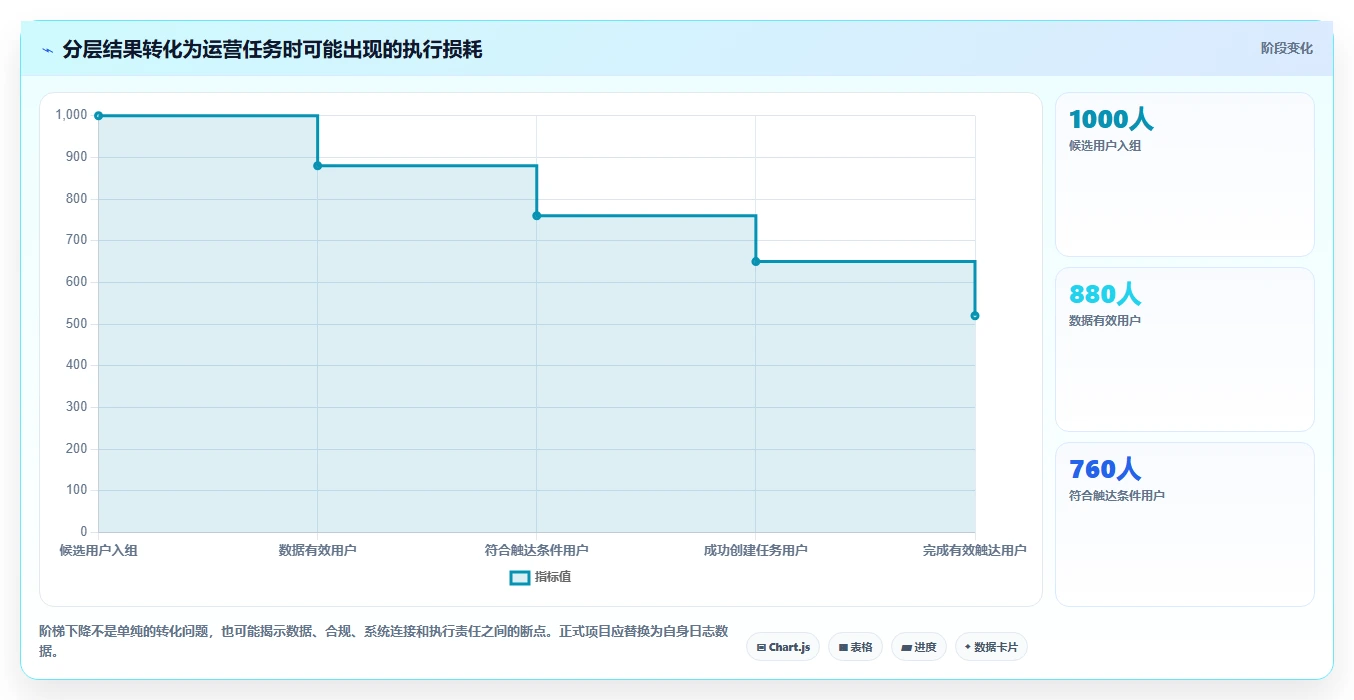Click the y-axis value 1,000
Viewport: 1354px width, 700px height.
coord(71,115)
